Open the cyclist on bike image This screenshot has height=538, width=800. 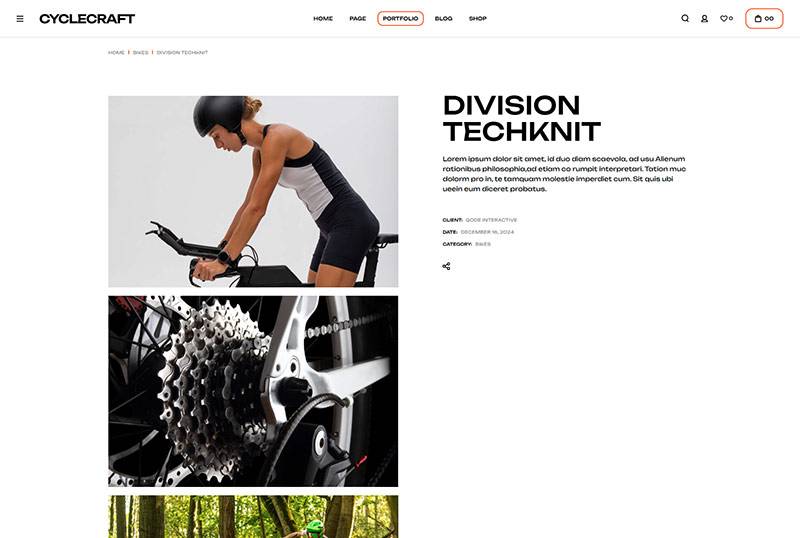coord(253,191)
